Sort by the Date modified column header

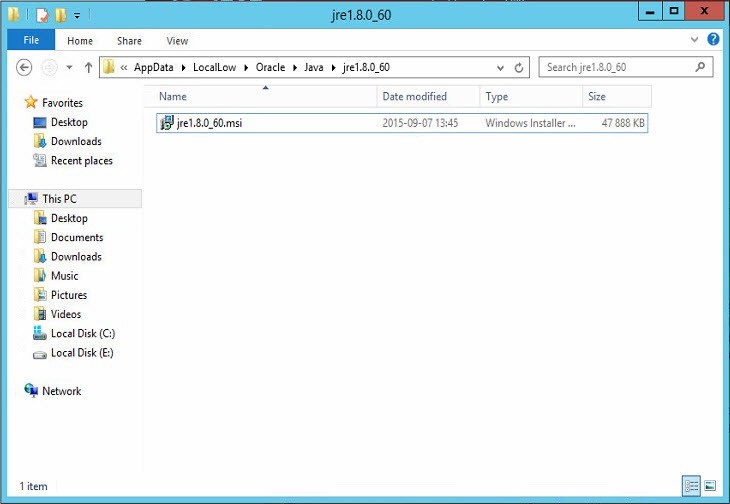(x=428, y=96)
